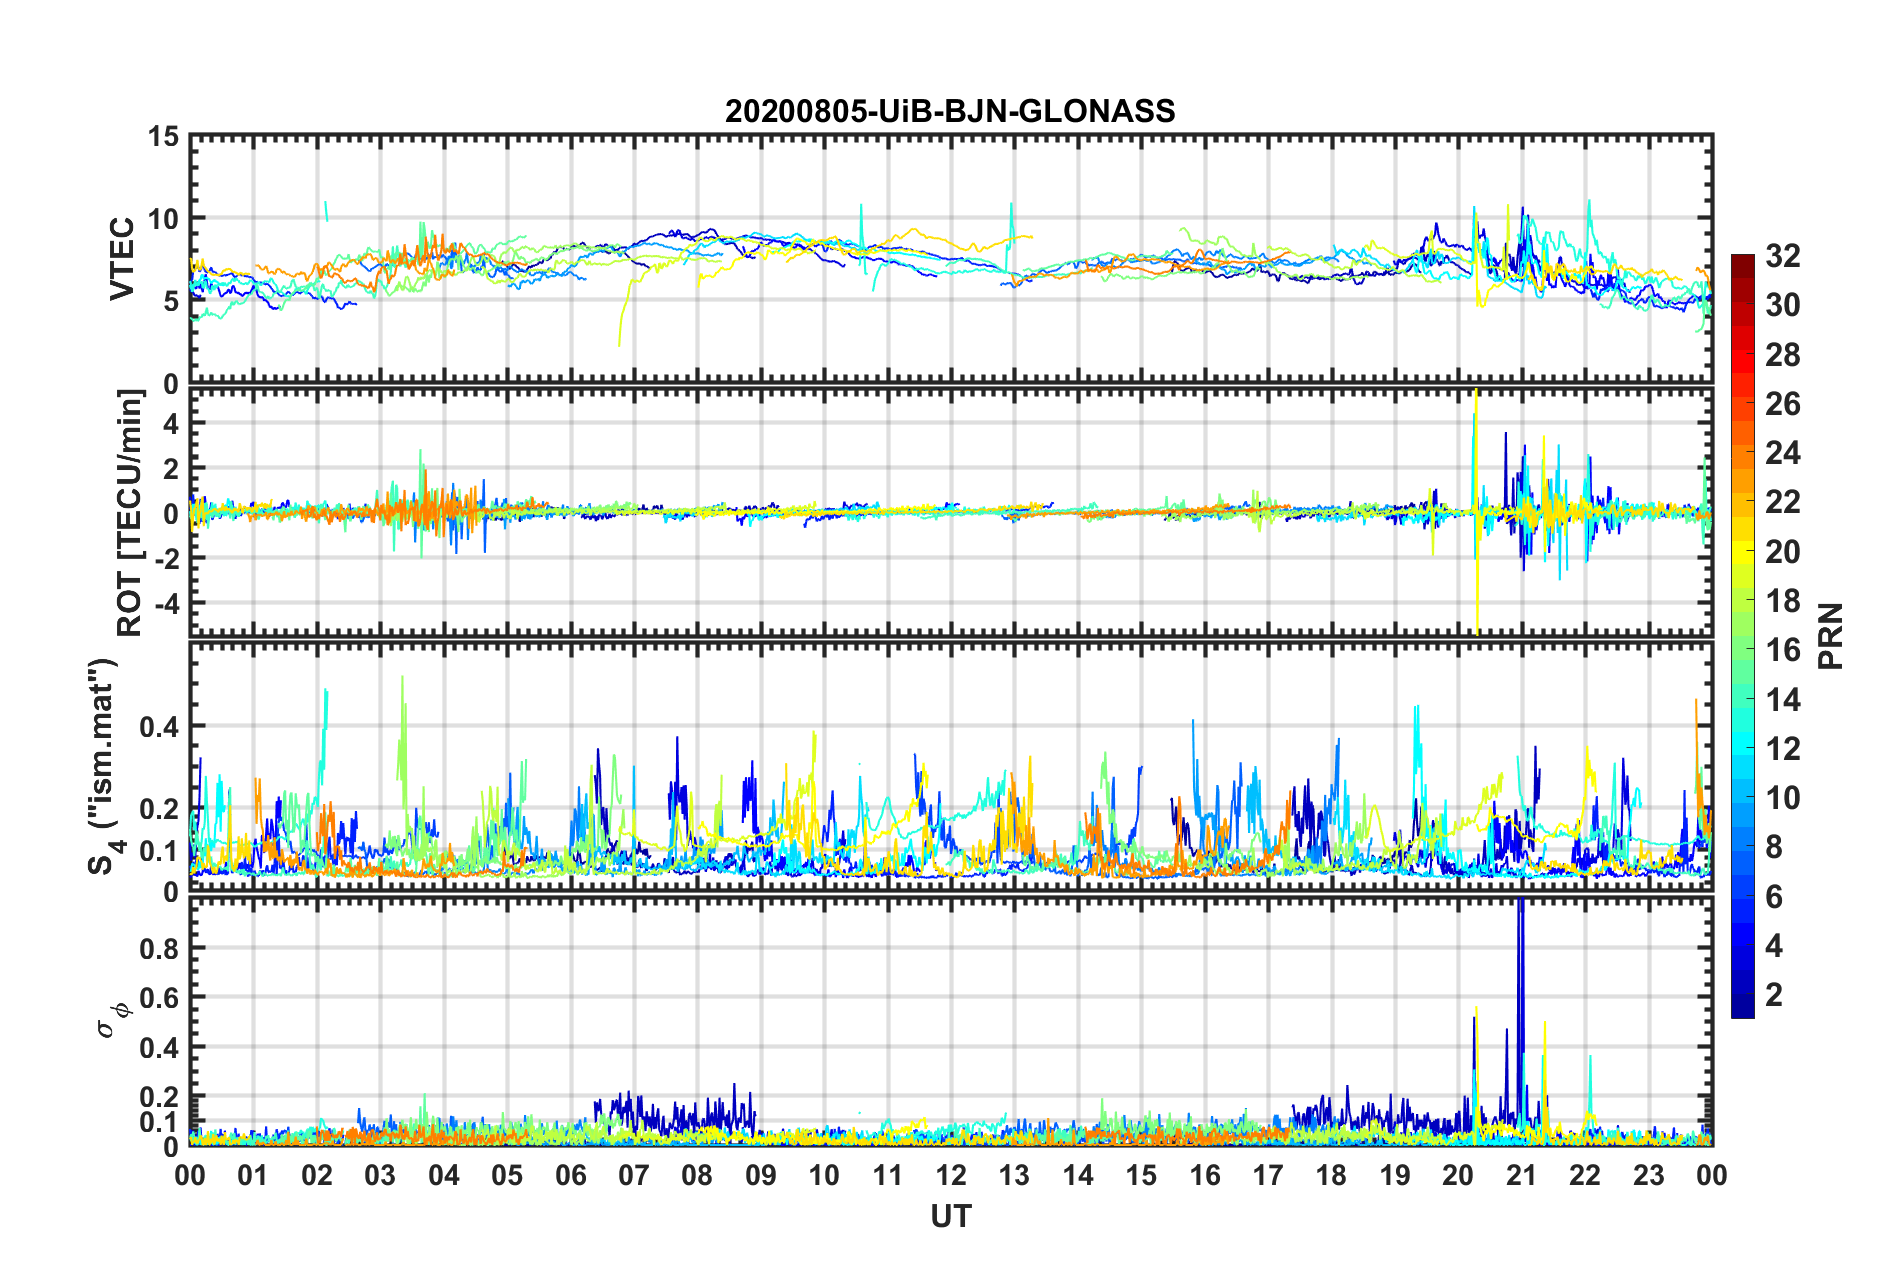Click colorbar tick label 14
Image resolution: width=1902 pixels, height=1272 pixels.
[1783, 700]
